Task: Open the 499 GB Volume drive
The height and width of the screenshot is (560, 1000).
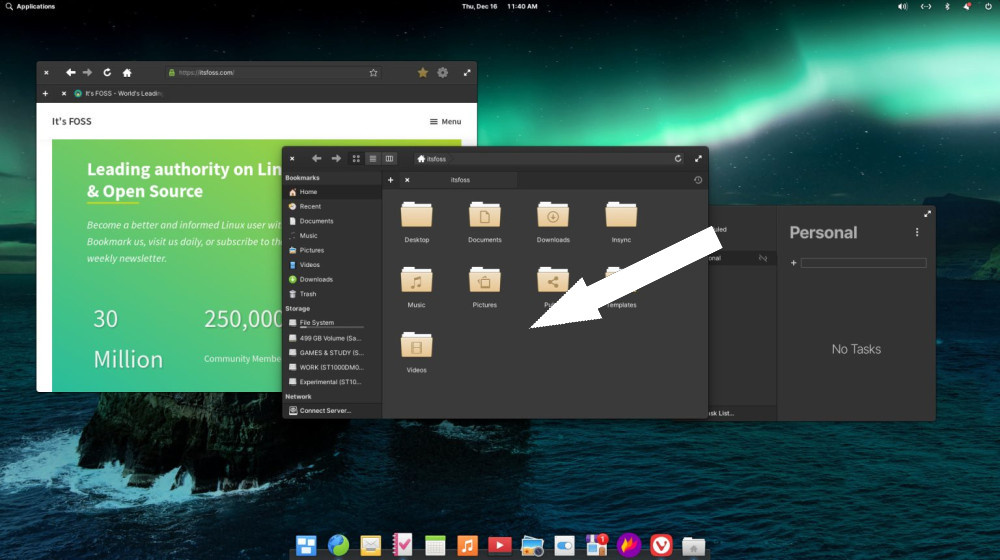Action: point(332,338)
